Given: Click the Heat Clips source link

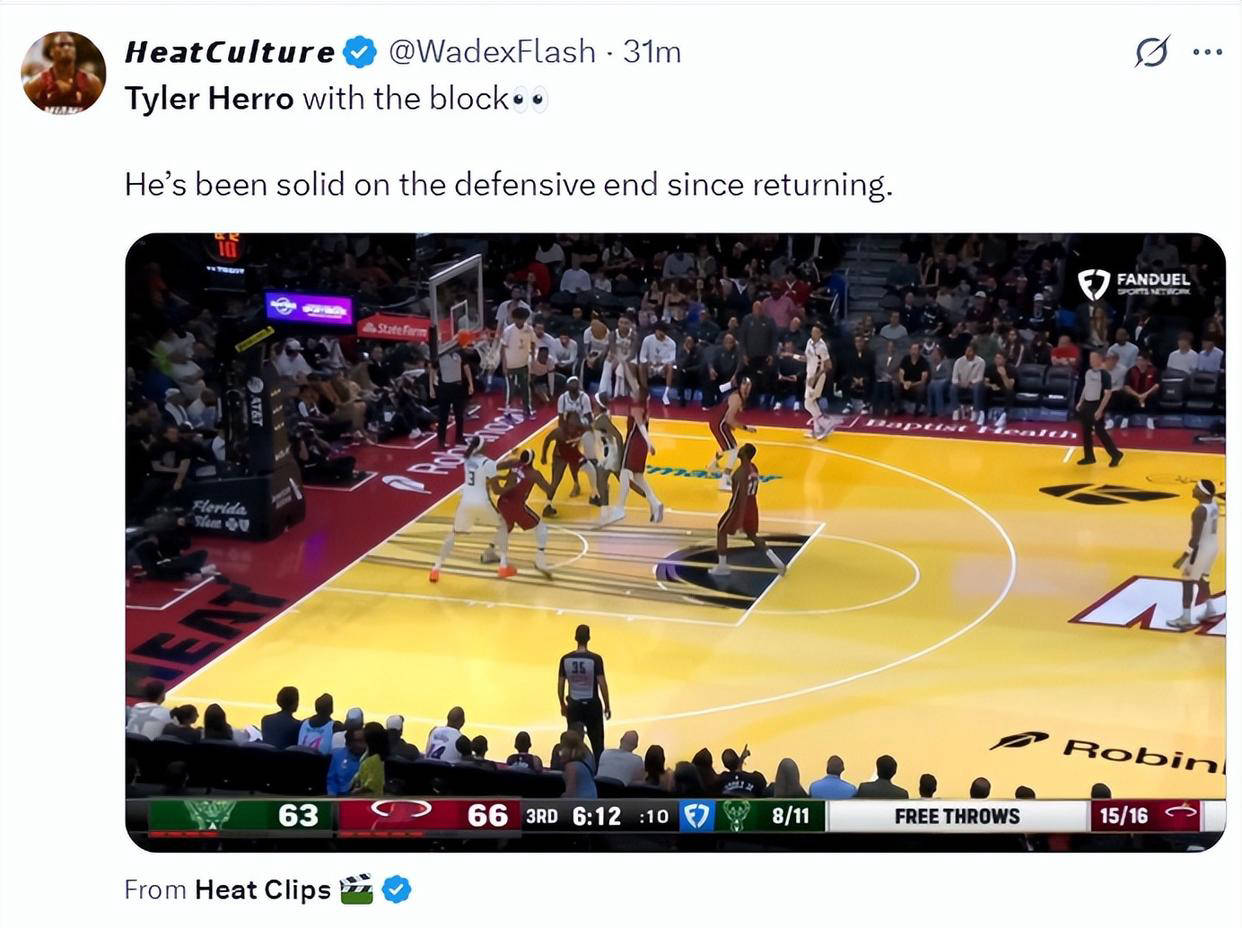Looking at the screenshot, I should click(263, 889).
